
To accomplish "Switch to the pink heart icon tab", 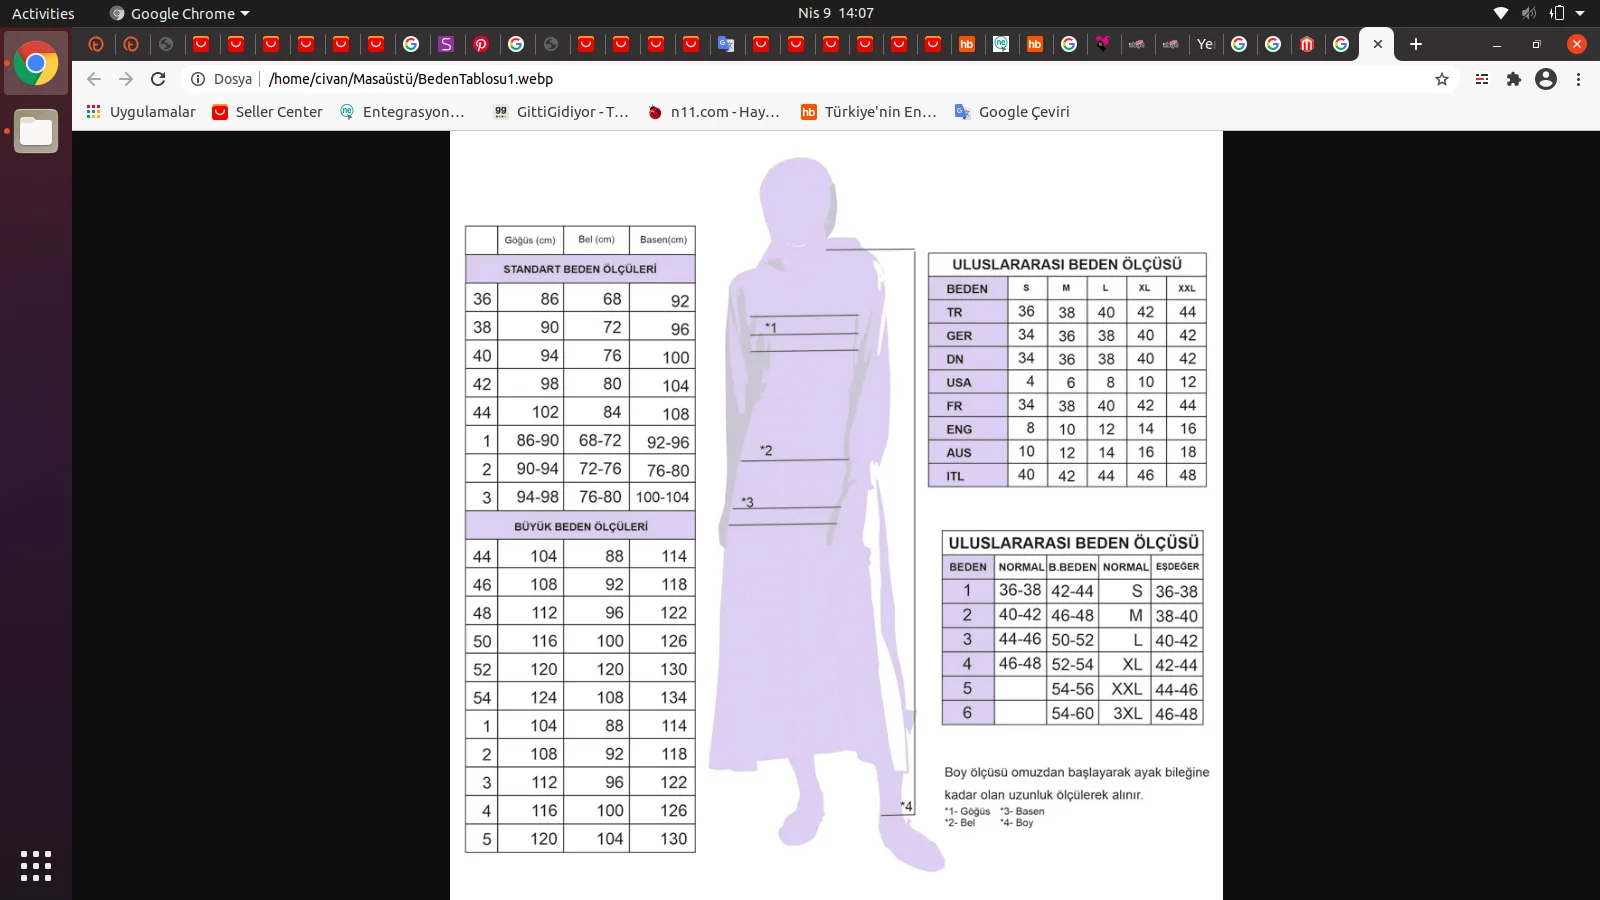I will (1102, 44).
